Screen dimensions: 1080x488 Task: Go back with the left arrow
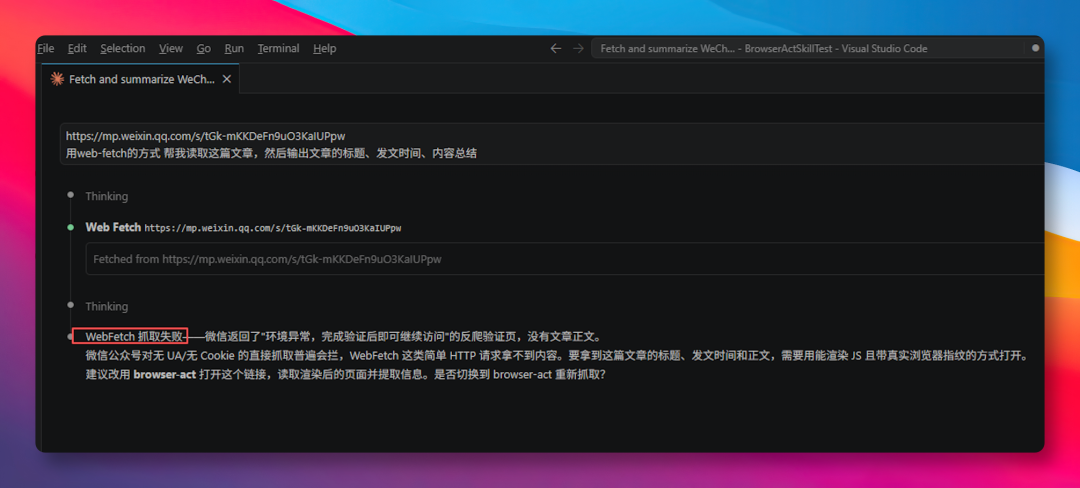pyautogui.click(x=556, y=49)
